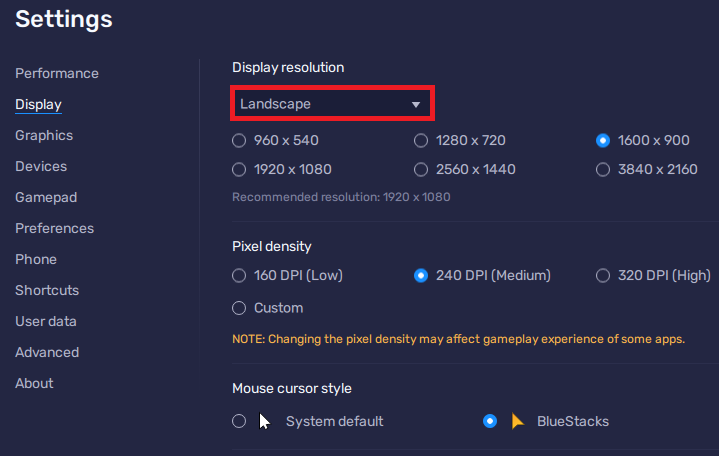Select 960 x 540 resolution
Image resolution: width=719 pixels, height=456 pixels.
coord(239,140)
